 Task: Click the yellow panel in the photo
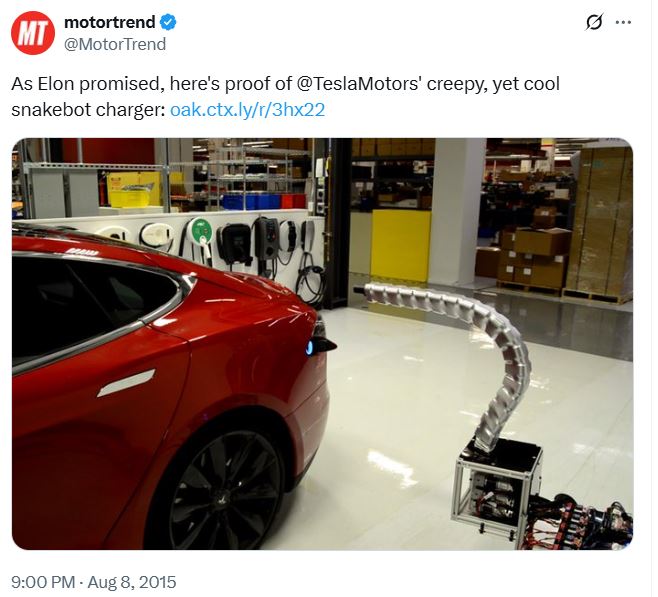400,245
